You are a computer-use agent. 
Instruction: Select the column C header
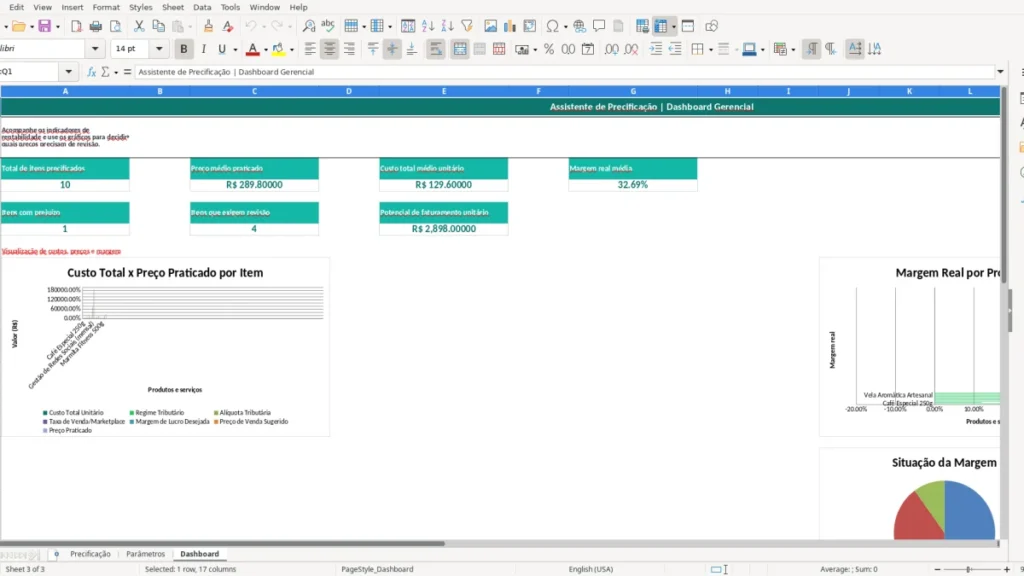point(254,91)
